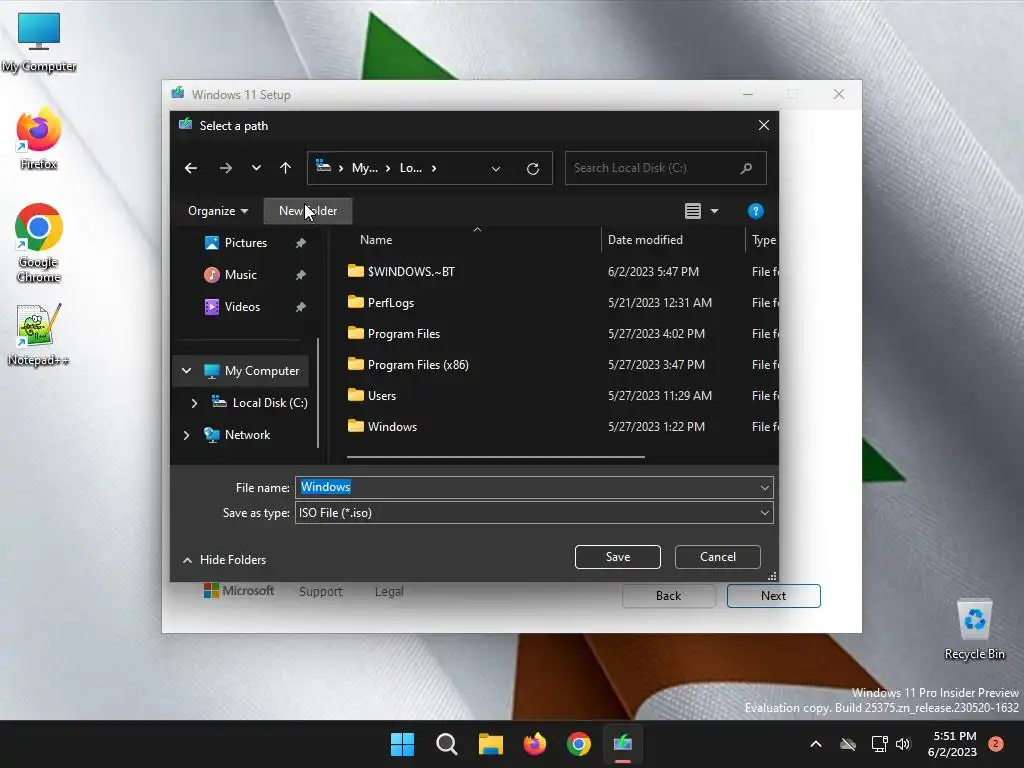Open the Windows Start menu
This screenshot has width=1024, height=768.
tap(402, 744)
